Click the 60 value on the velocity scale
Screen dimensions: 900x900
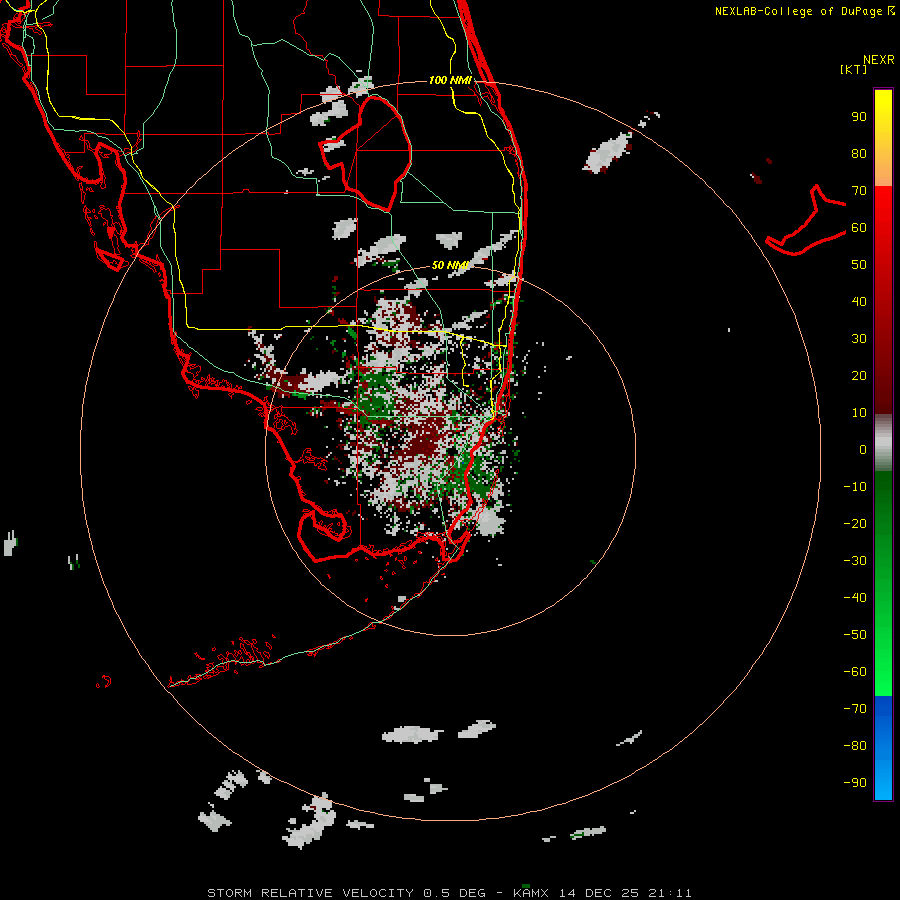point(859,227)
